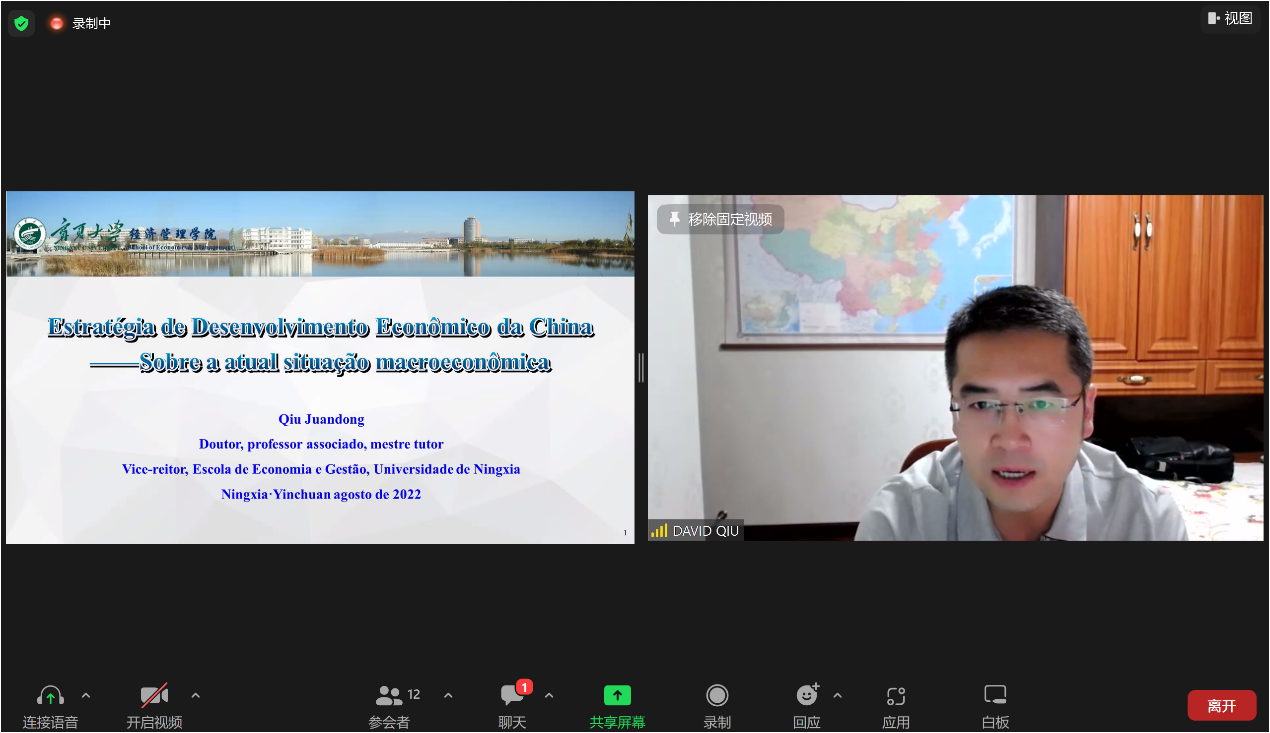Click the red Leave (离开) button
The height and width of the screenshot is (733, 1270).
1221,705
